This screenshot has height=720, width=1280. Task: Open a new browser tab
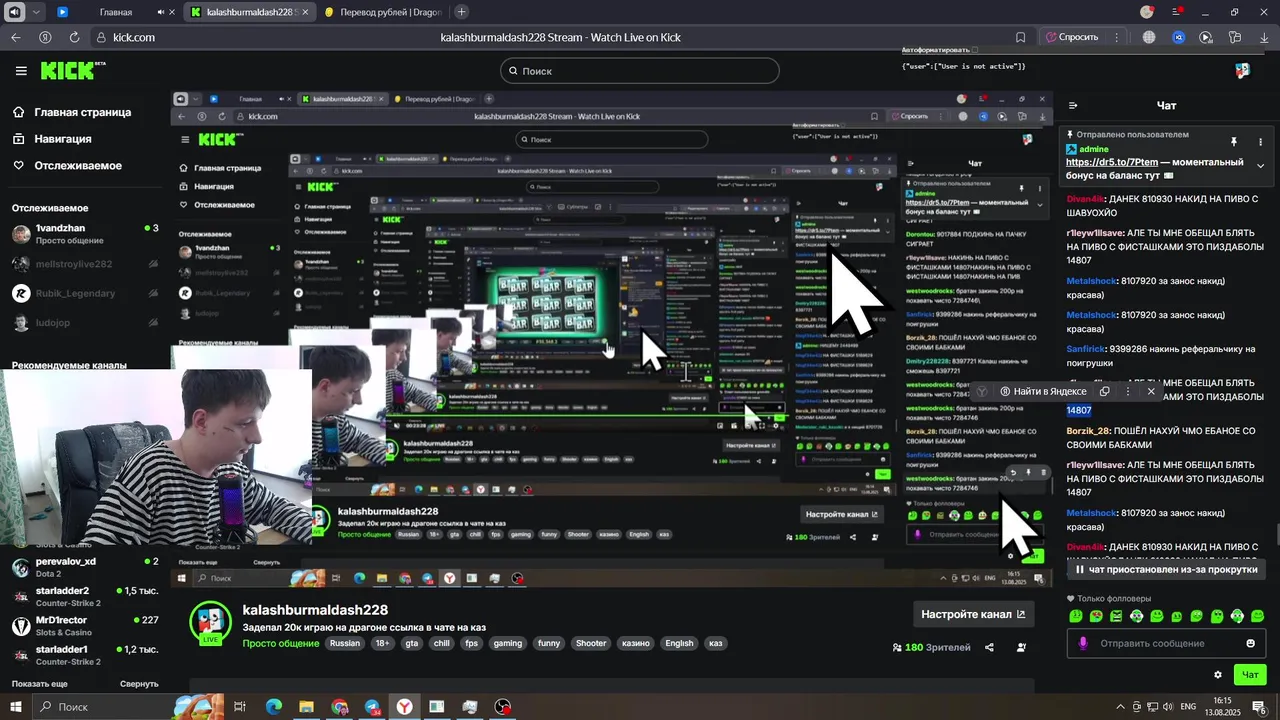(461, 12)
